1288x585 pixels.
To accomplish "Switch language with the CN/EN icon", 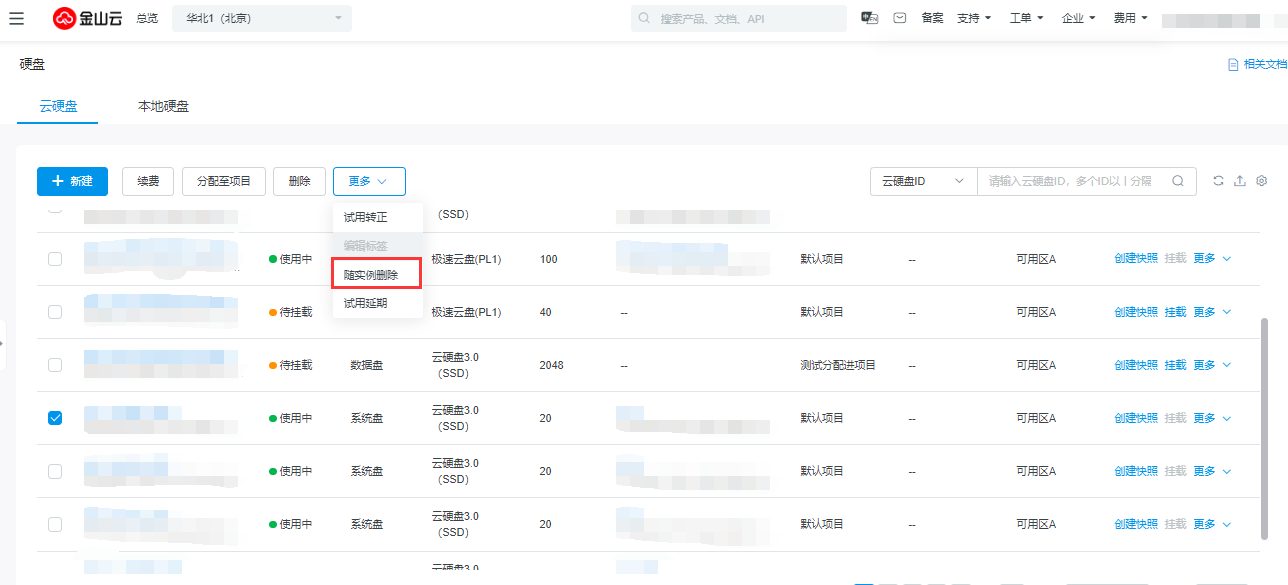I will pos(869,18).
